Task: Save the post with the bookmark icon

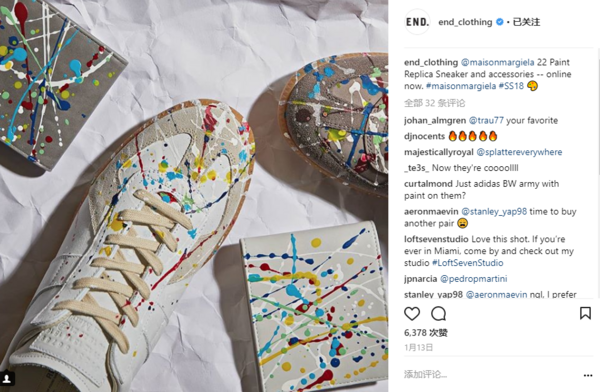Action: tap(585, 313)
